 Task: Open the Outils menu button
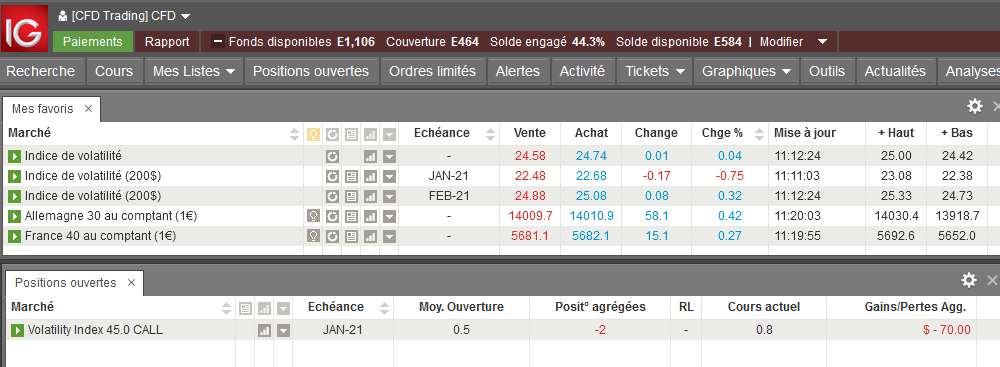click(x=827, y=71)
